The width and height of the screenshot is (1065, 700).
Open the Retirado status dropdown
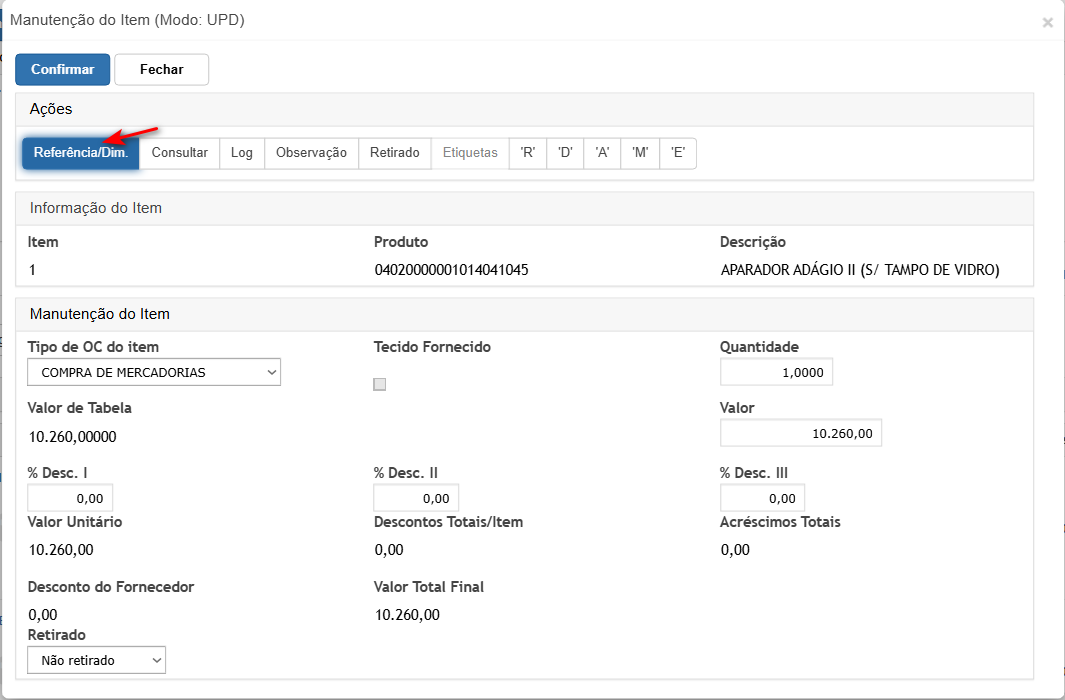tap(97, 660)
